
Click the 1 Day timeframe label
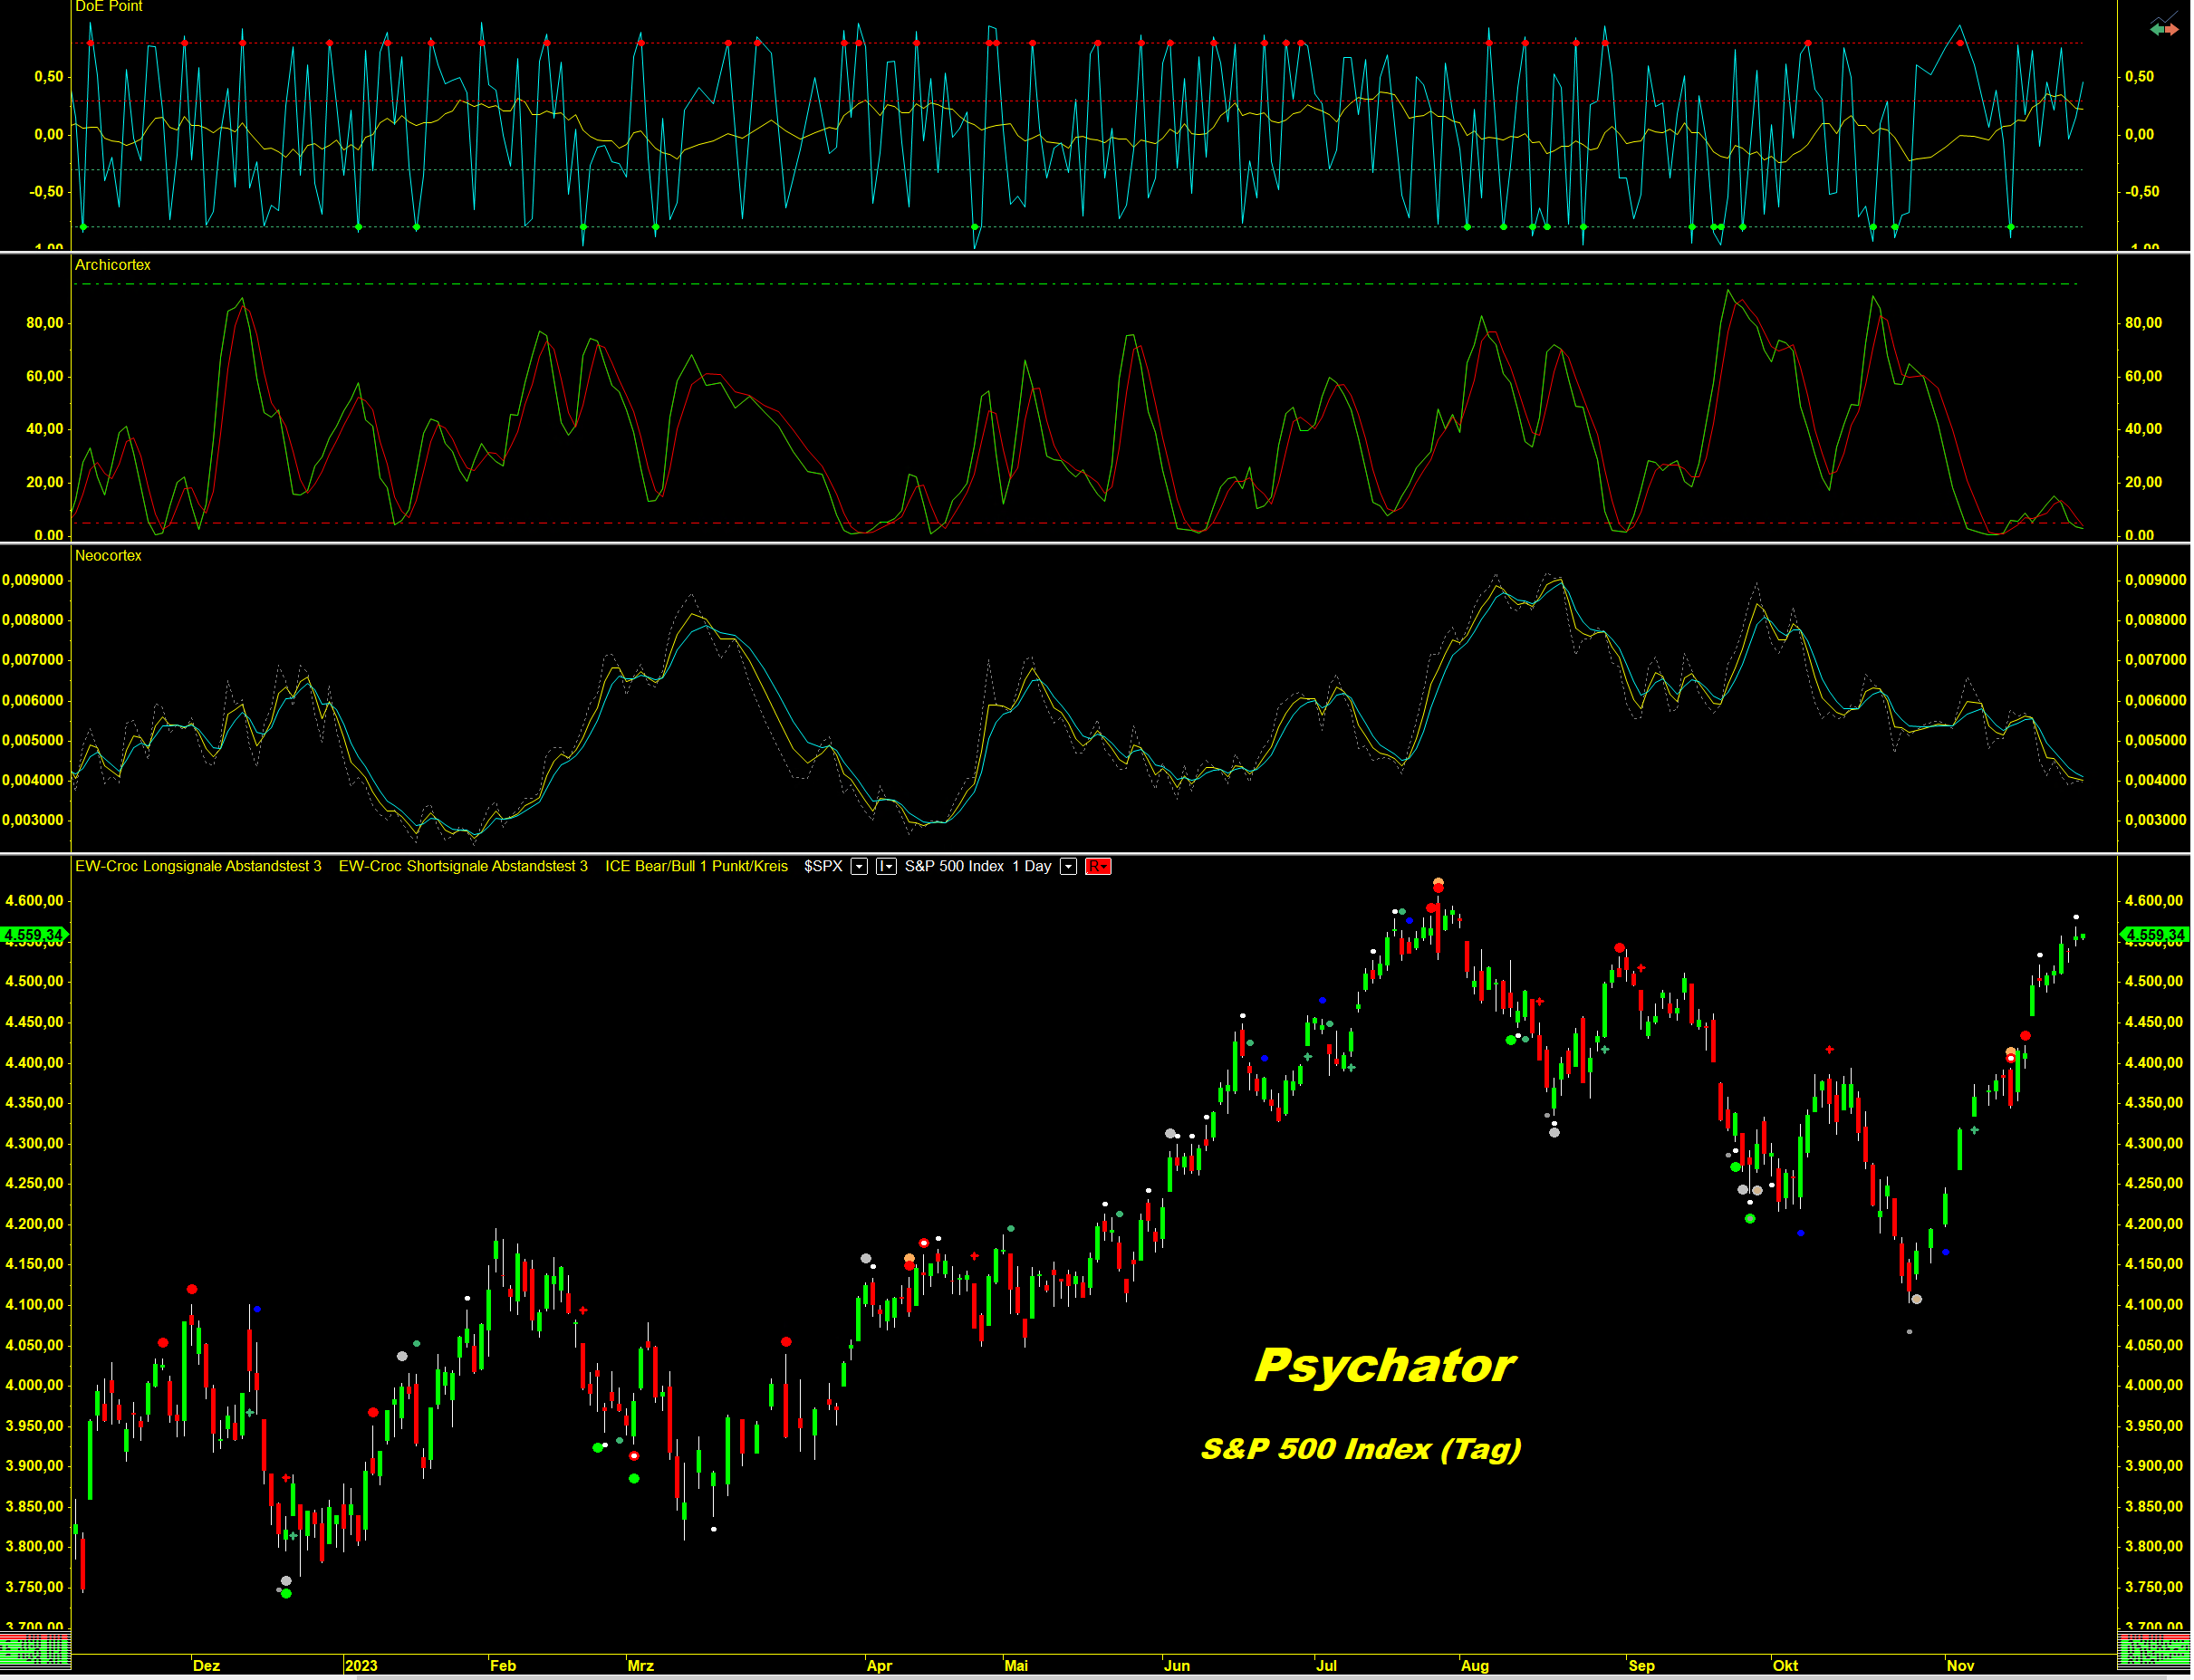tap(1031, 867)
